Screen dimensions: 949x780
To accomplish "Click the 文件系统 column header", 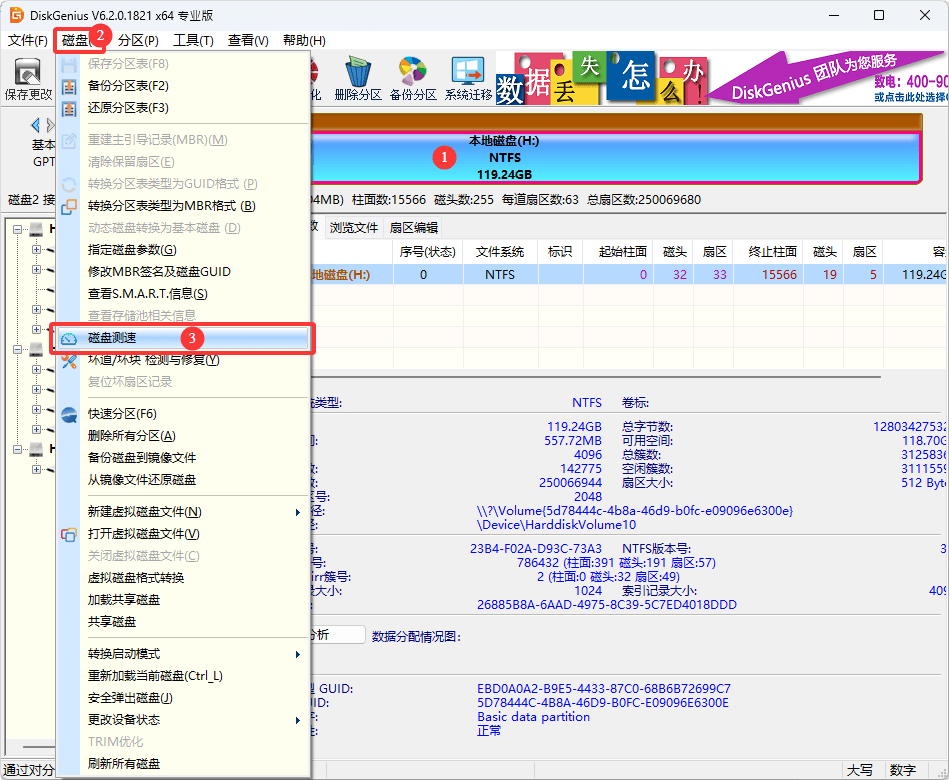I will coord(499,252).
